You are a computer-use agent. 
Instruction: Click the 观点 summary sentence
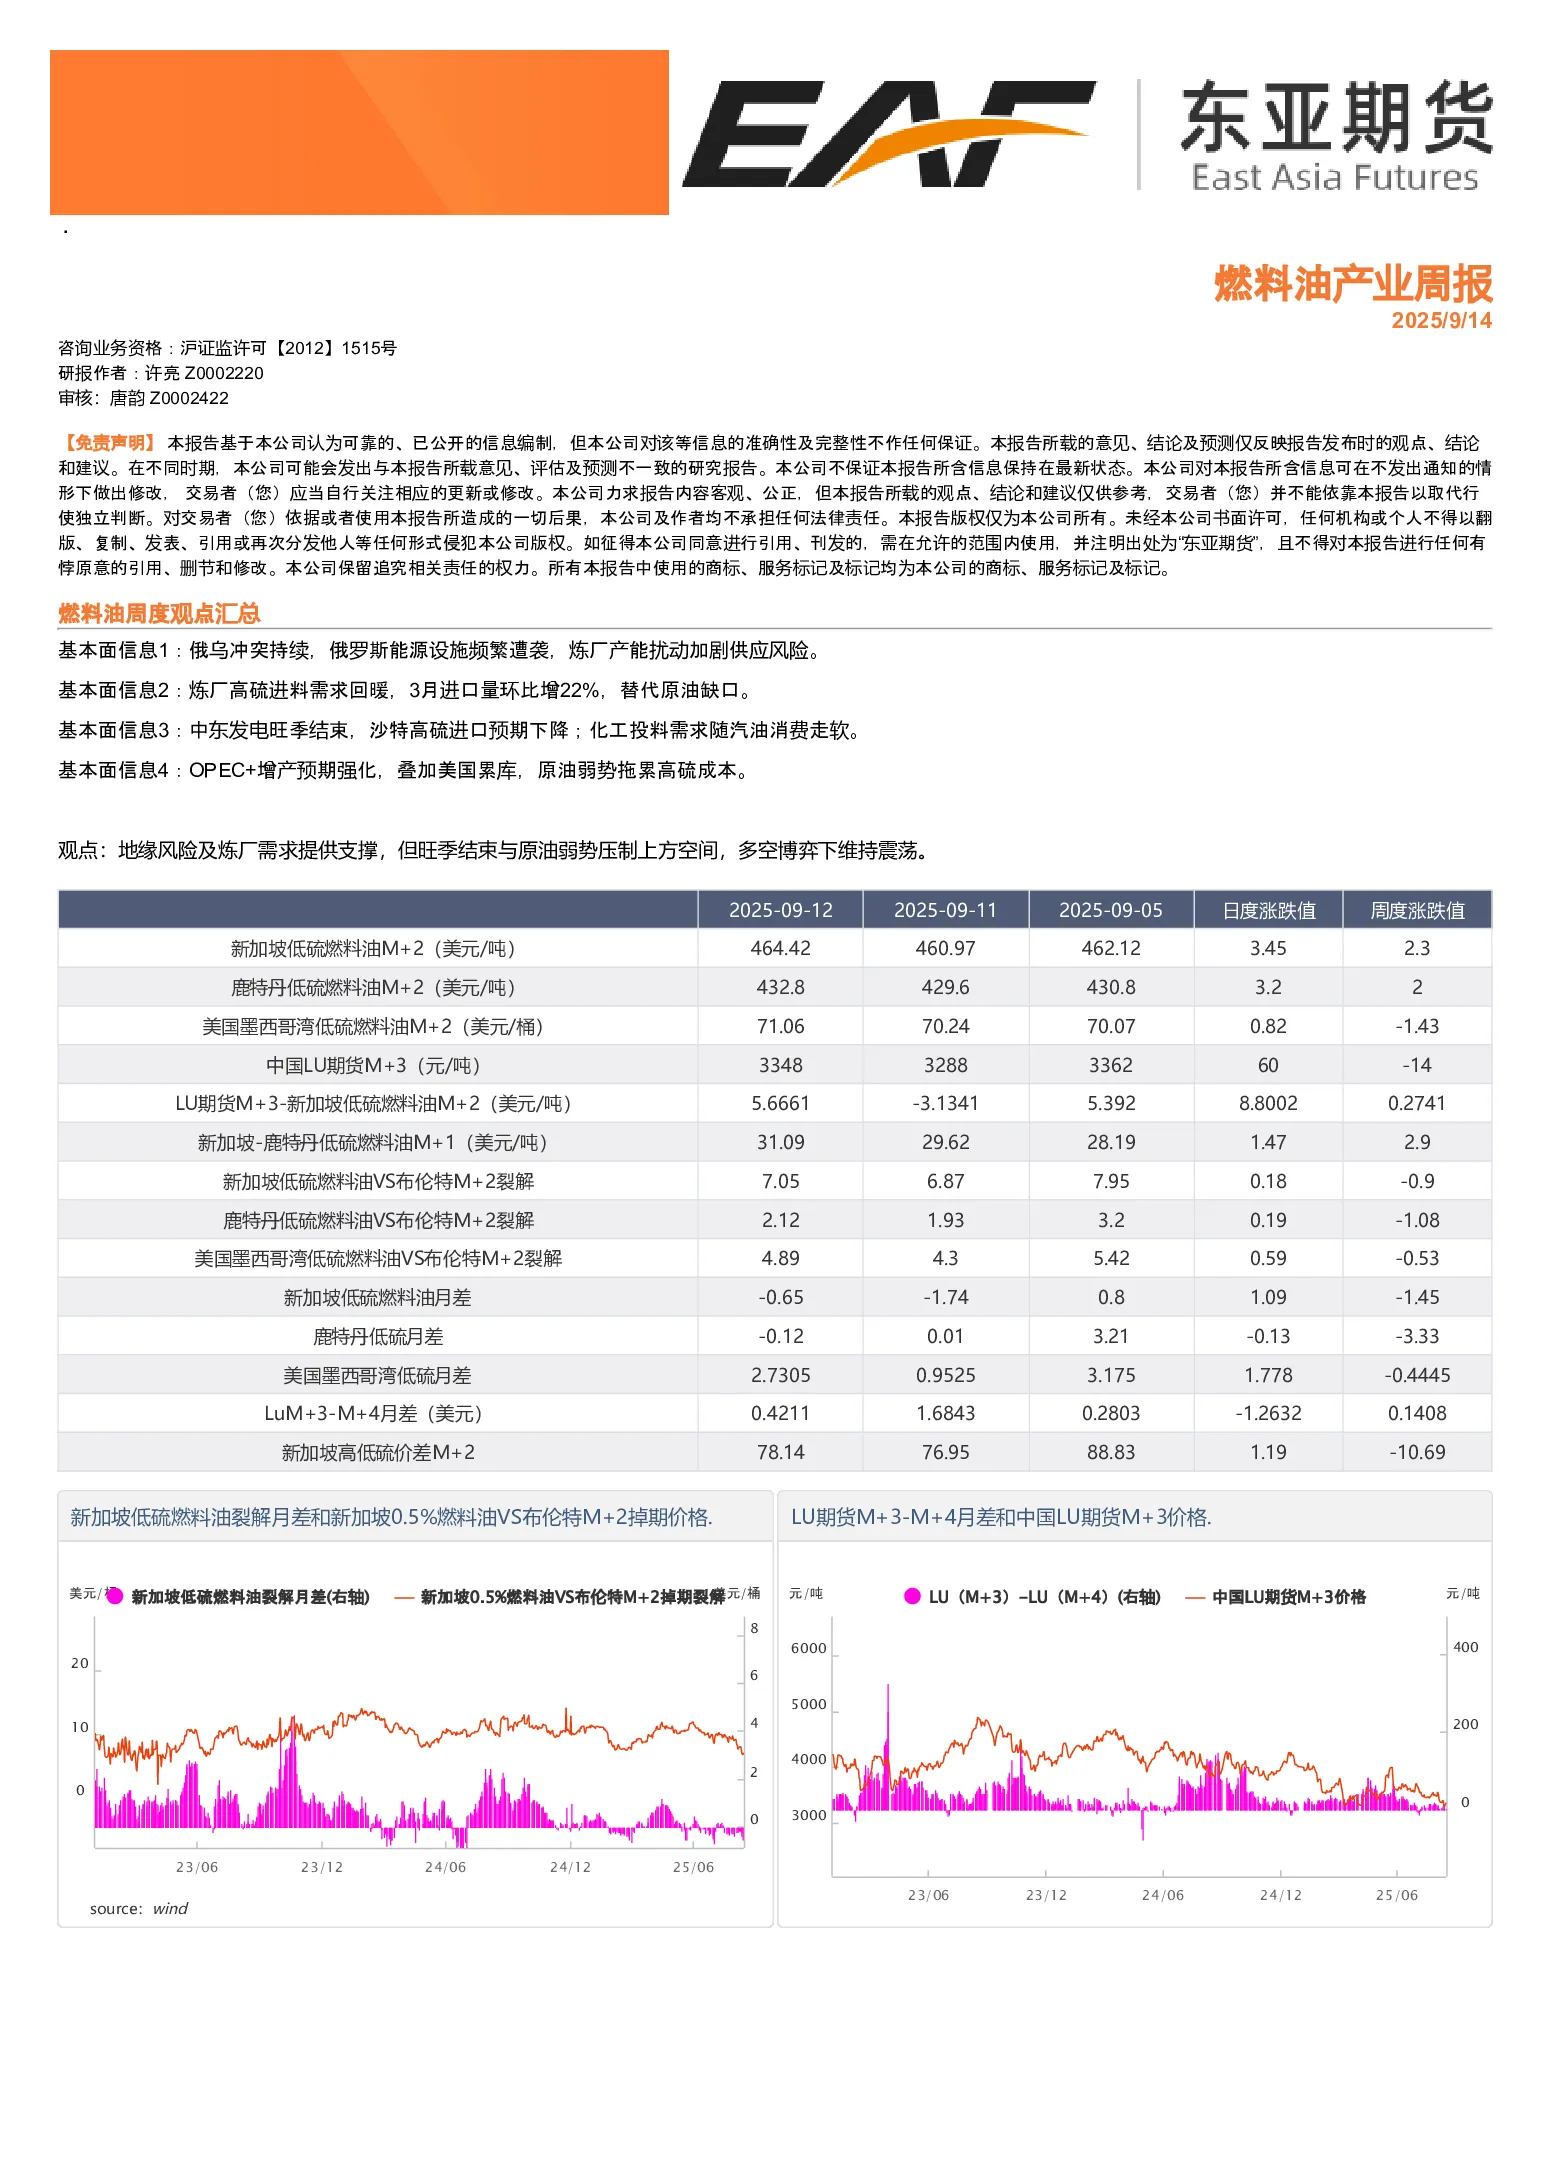point(497,851)
